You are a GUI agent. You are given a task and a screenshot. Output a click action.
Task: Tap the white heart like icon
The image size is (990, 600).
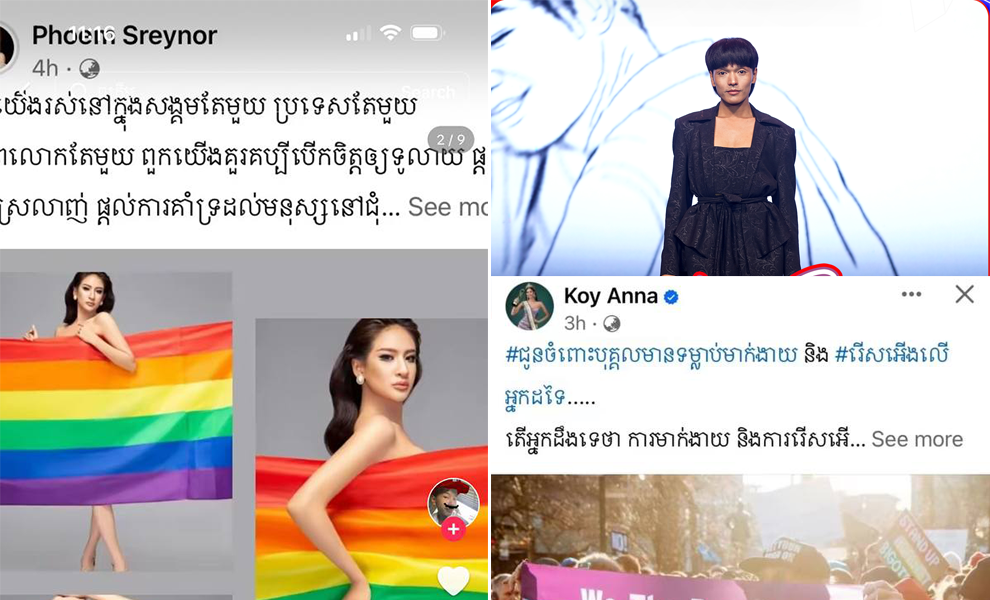tap(453, 580)
